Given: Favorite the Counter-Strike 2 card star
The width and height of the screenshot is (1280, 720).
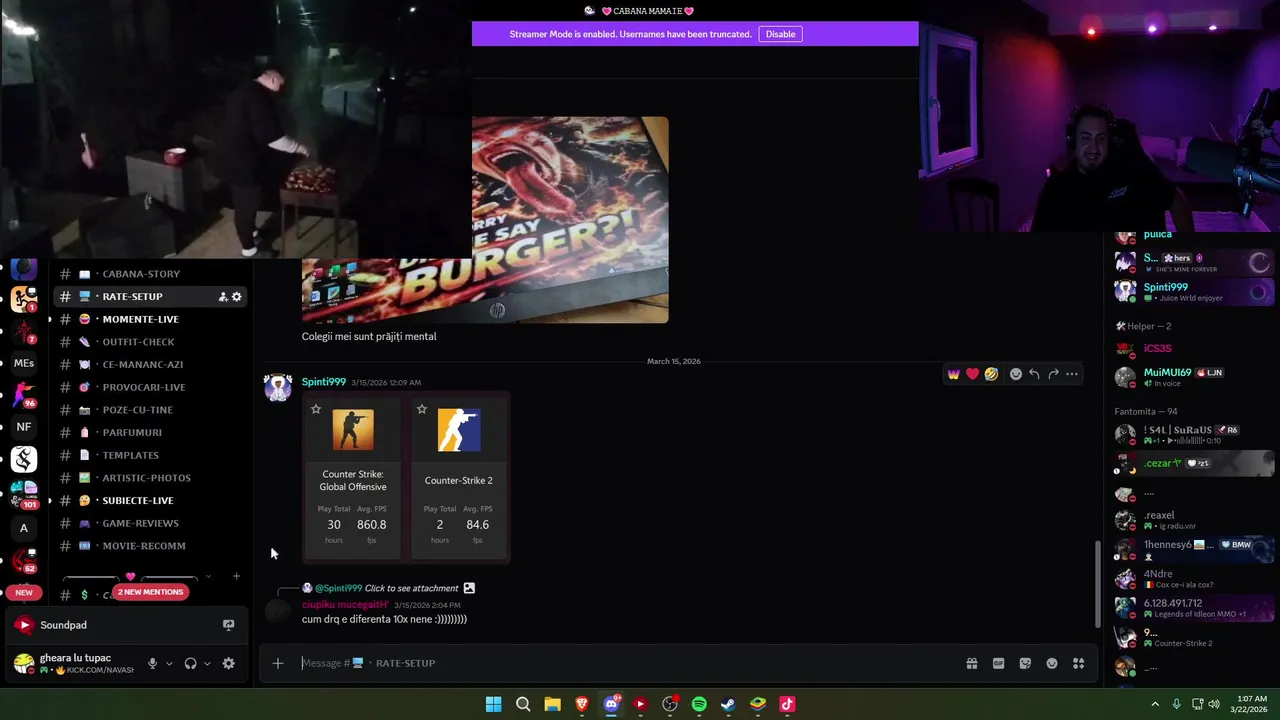Looking at the screenshot, I should pos(422,409).
